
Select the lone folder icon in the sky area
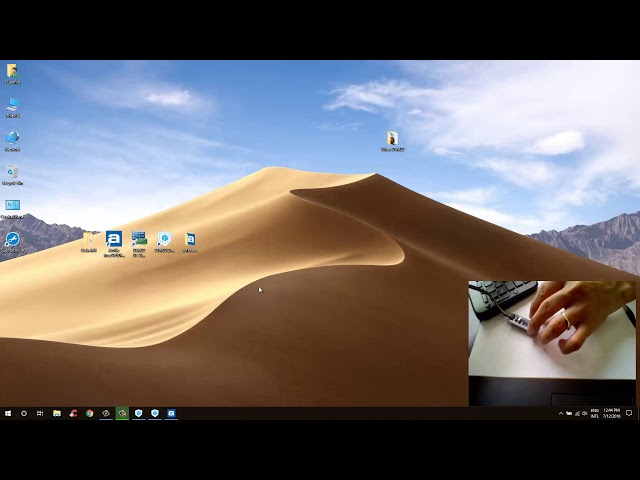tap(392, 141)
